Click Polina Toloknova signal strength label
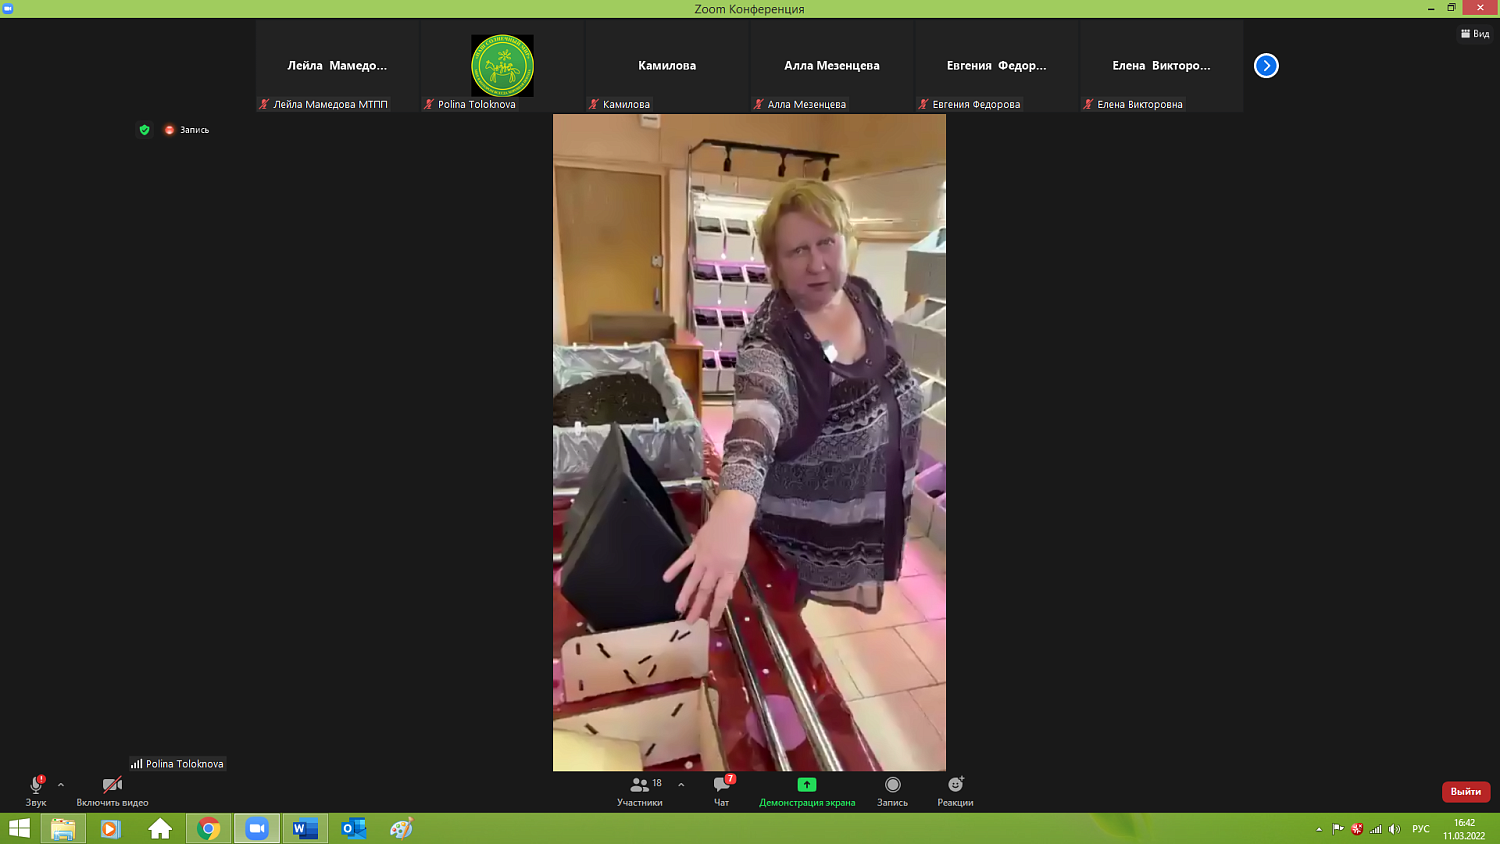Viewport: 1500px width, 844px height. pyautogui.click(x=177, y=763)
